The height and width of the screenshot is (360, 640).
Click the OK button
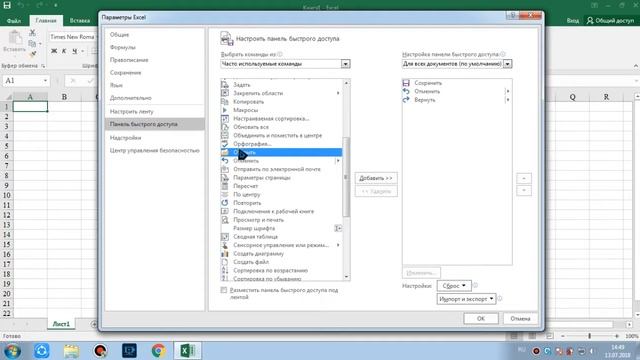point(481,318)
